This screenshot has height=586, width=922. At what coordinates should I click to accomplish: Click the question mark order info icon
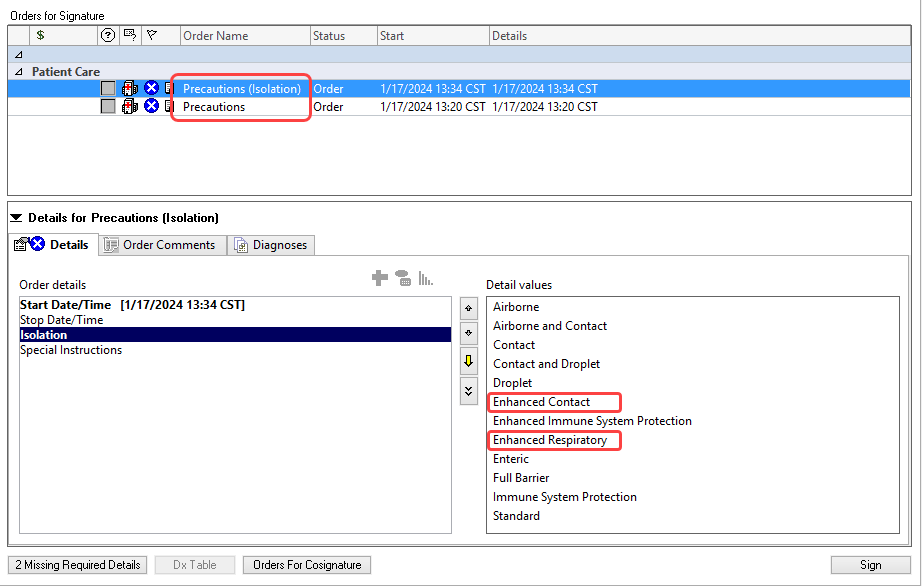[107, 35]
